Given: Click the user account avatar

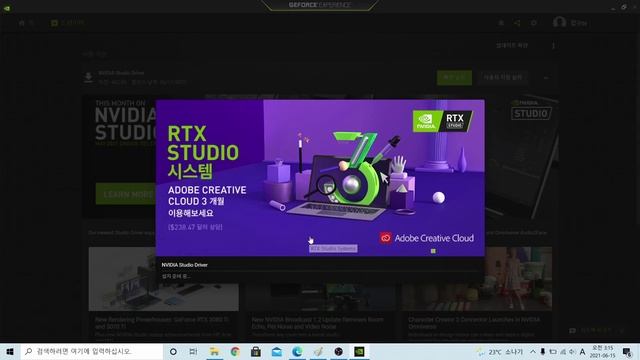Looking at the screenshot, I should tap(560, 22).
